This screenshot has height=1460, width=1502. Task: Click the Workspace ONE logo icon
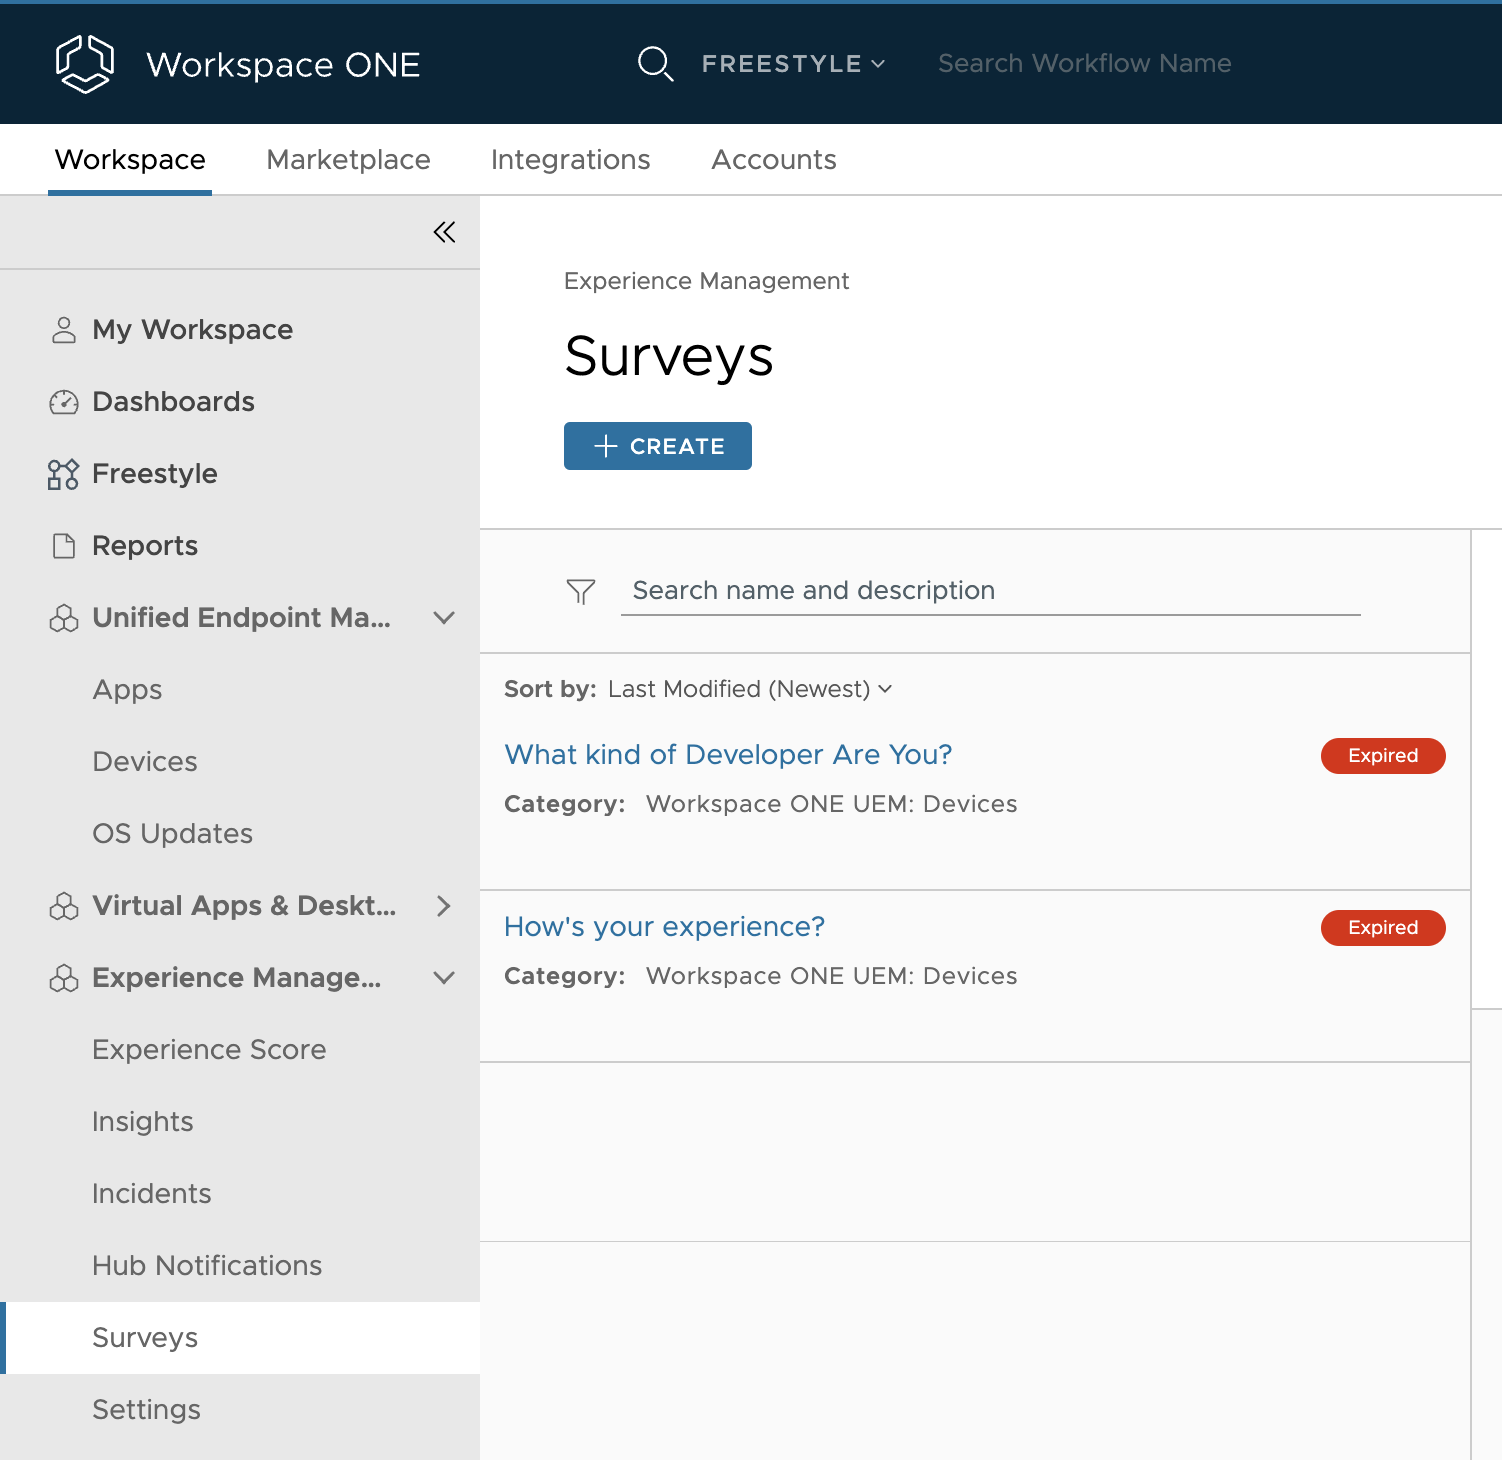pos(85,64)
